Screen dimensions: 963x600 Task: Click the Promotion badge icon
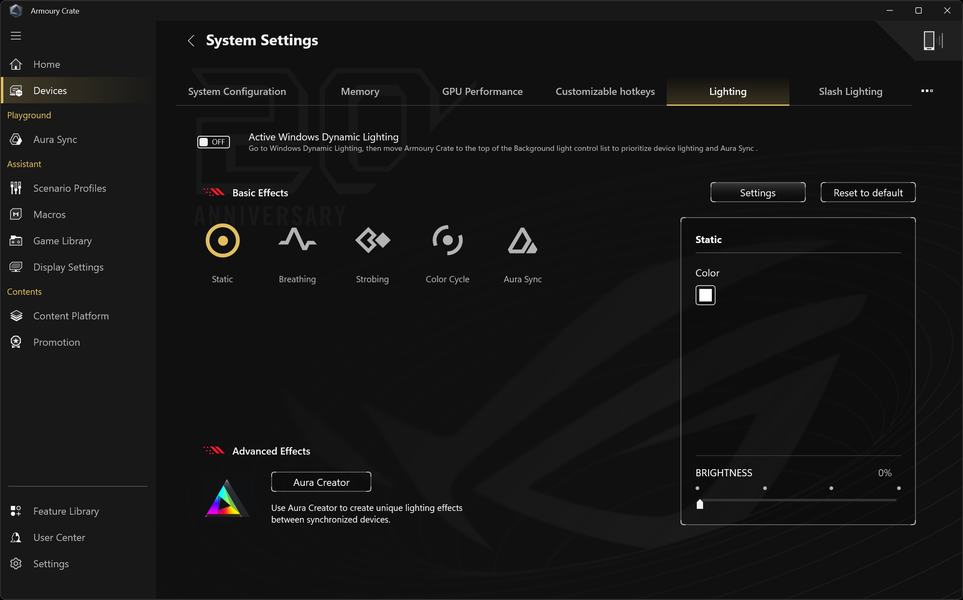(16, 342)
